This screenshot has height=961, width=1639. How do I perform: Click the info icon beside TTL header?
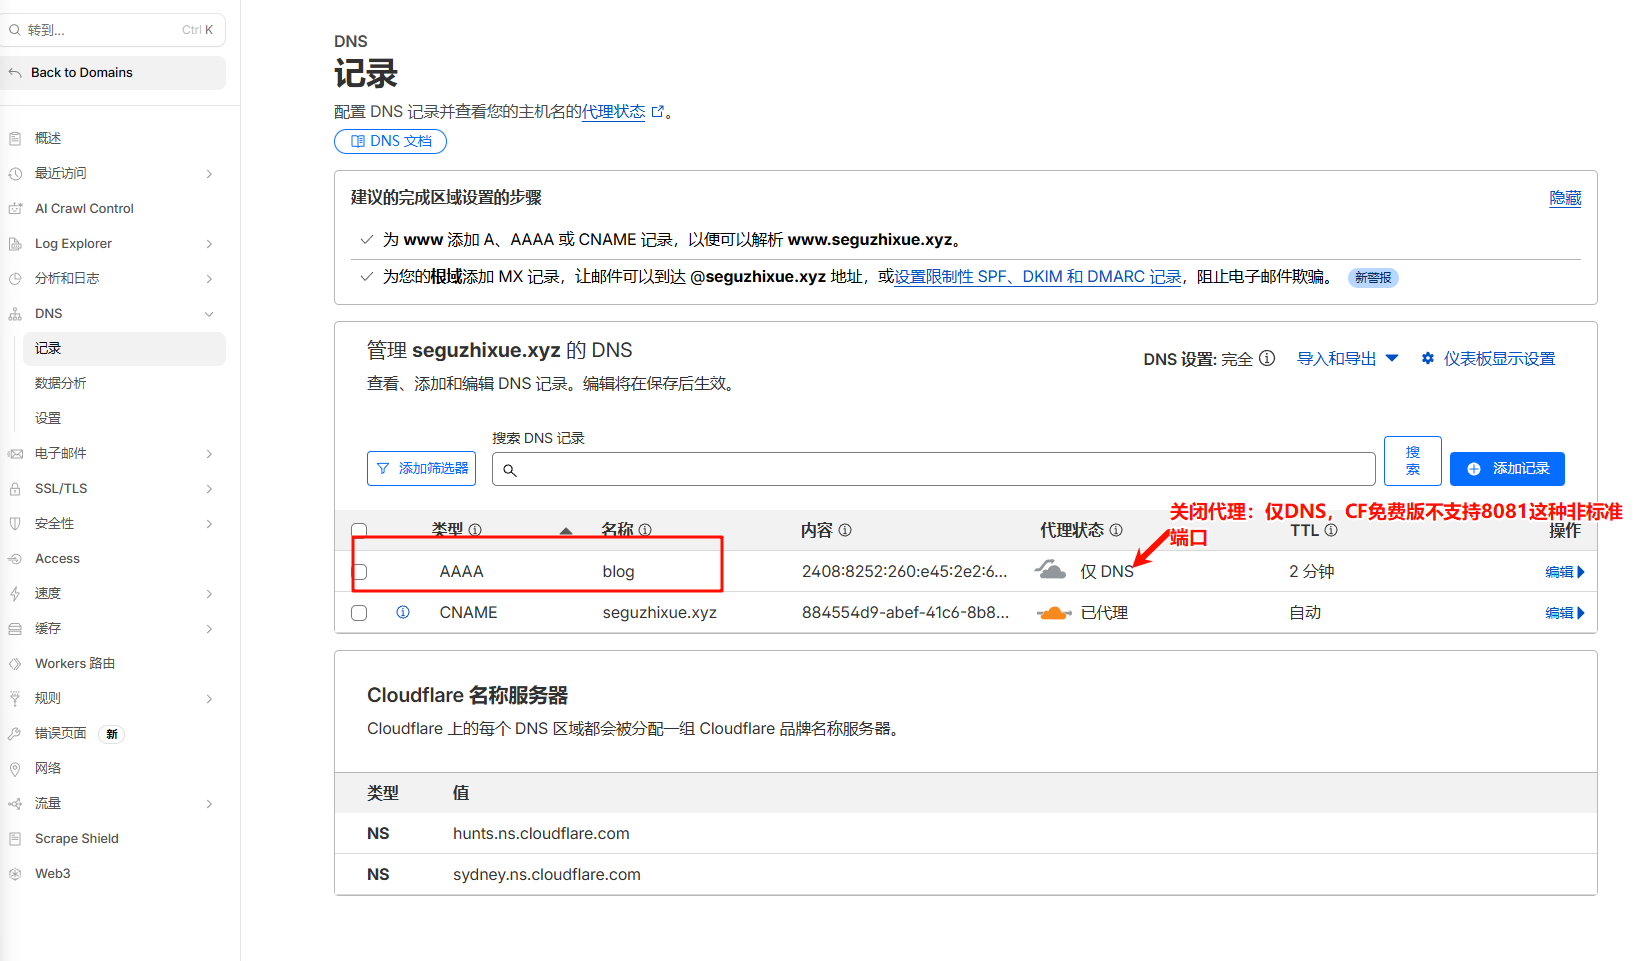1331,530
